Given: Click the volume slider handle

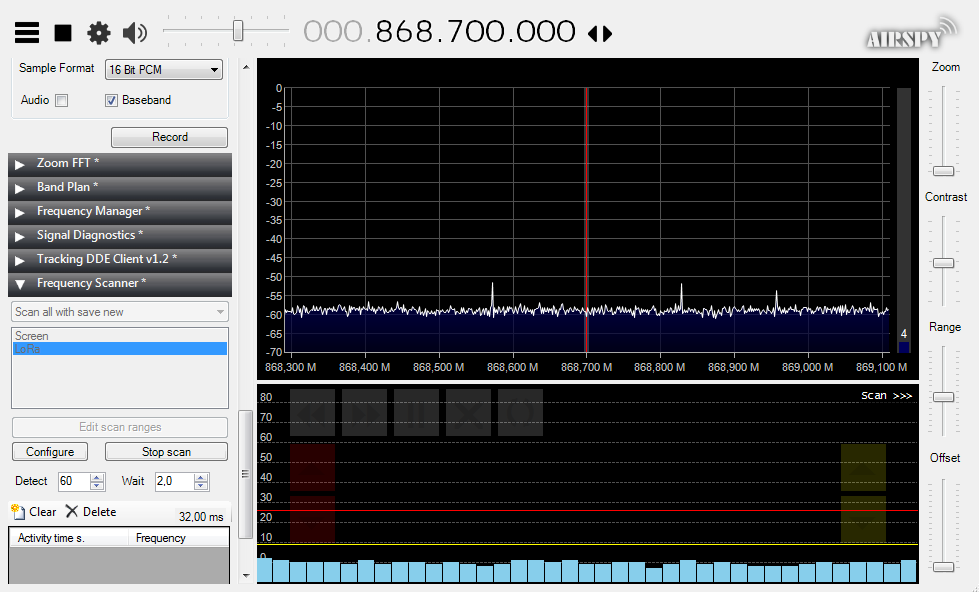Looking at the screenshot, I should coord(238,30).
